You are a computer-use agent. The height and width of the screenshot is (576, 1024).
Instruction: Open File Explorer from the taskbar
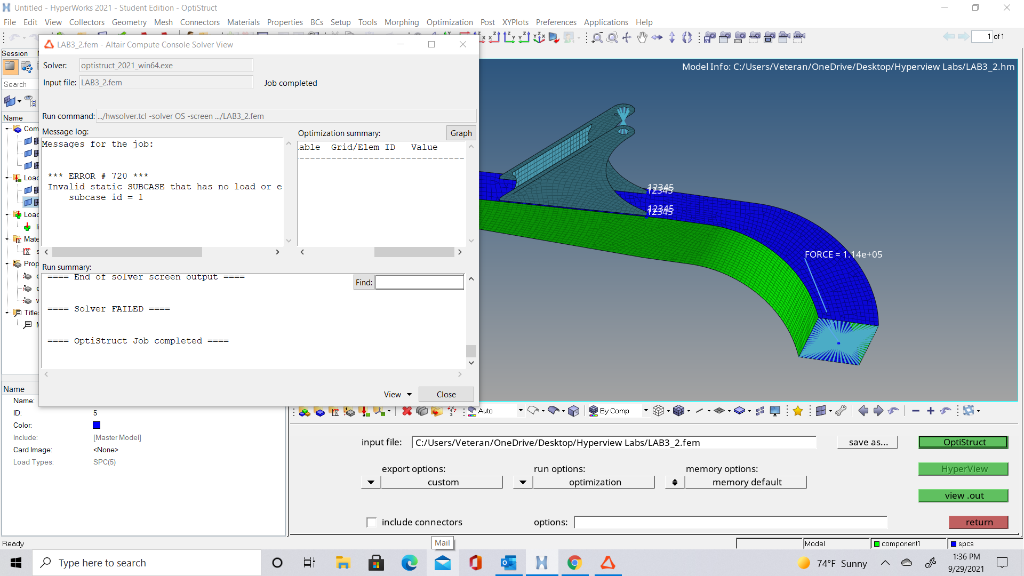[342, 562]
